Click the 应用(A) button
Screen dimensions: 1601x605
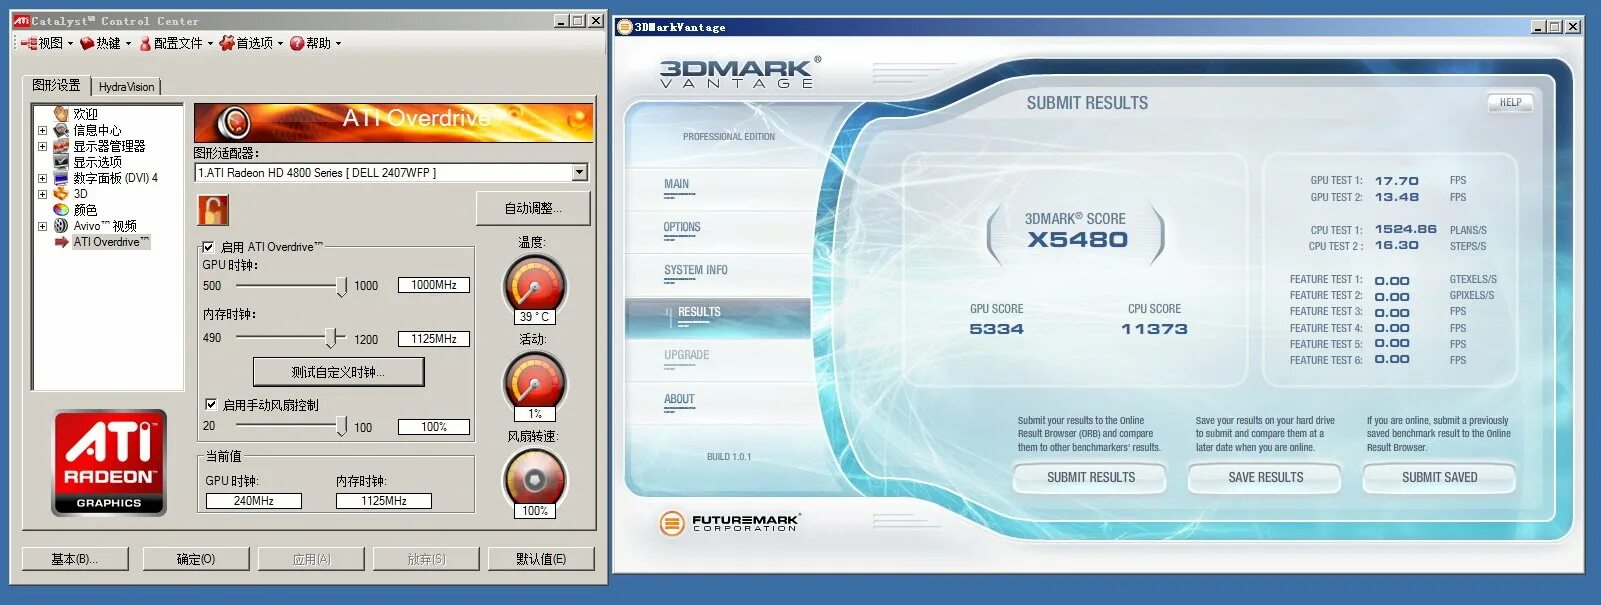point(311,559)
